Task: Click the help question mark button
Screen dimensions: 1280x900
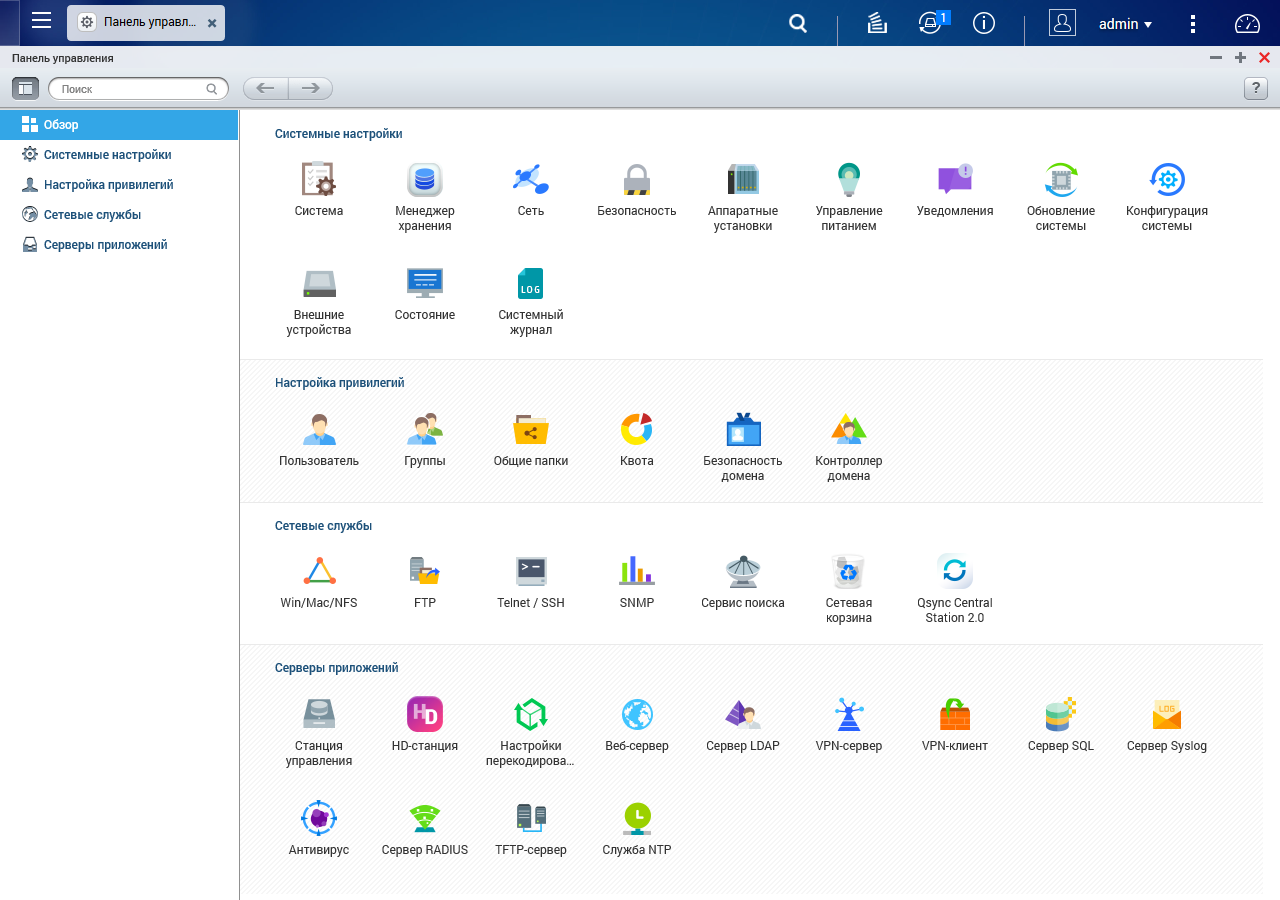Action: tap(1255, 89)
